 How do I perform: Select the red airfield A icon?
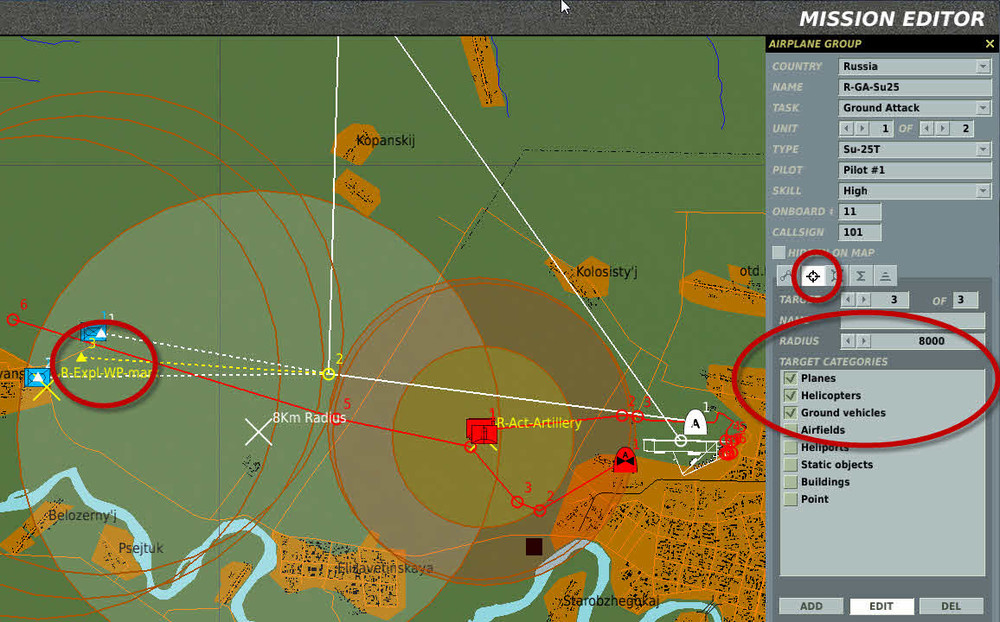(624, 459)
